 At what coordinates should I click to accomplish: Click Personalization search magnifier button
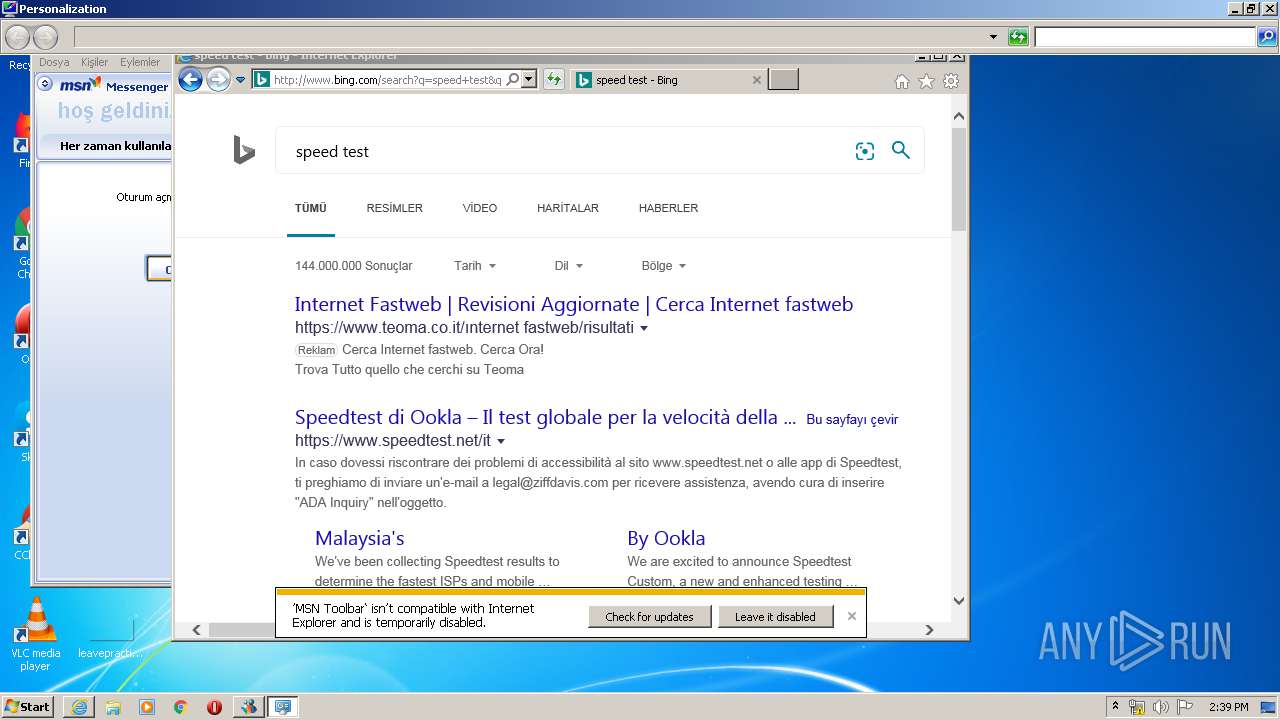pos(1267,37)
